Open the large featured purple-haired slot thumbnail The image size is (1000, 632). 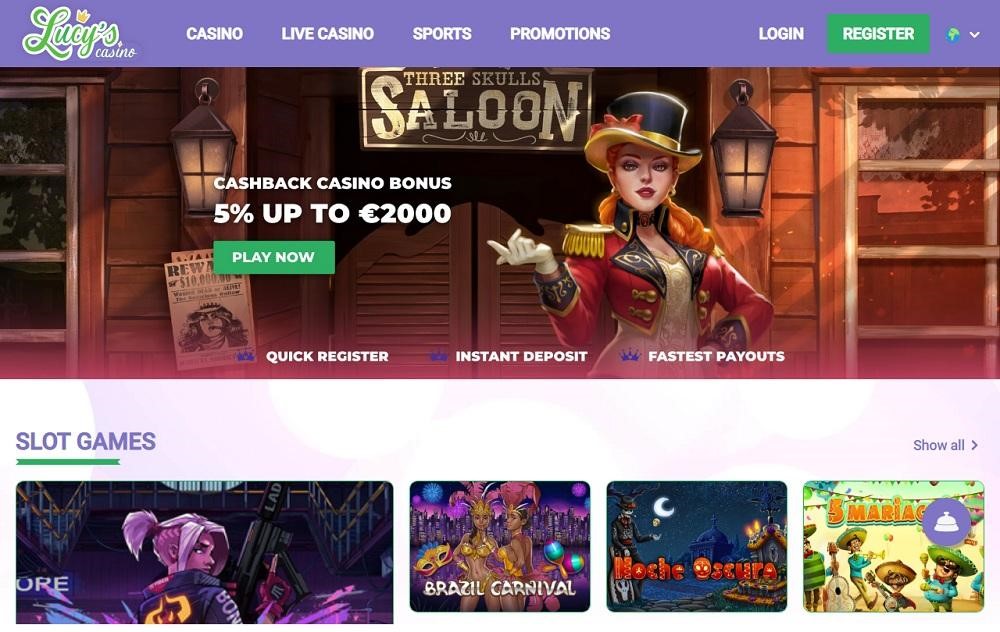[x=205, y=552]
